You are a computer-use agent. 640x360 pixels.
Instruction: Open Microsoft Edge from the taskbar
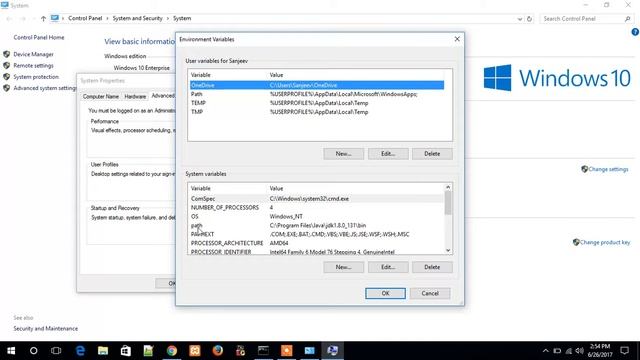[80, 351]
